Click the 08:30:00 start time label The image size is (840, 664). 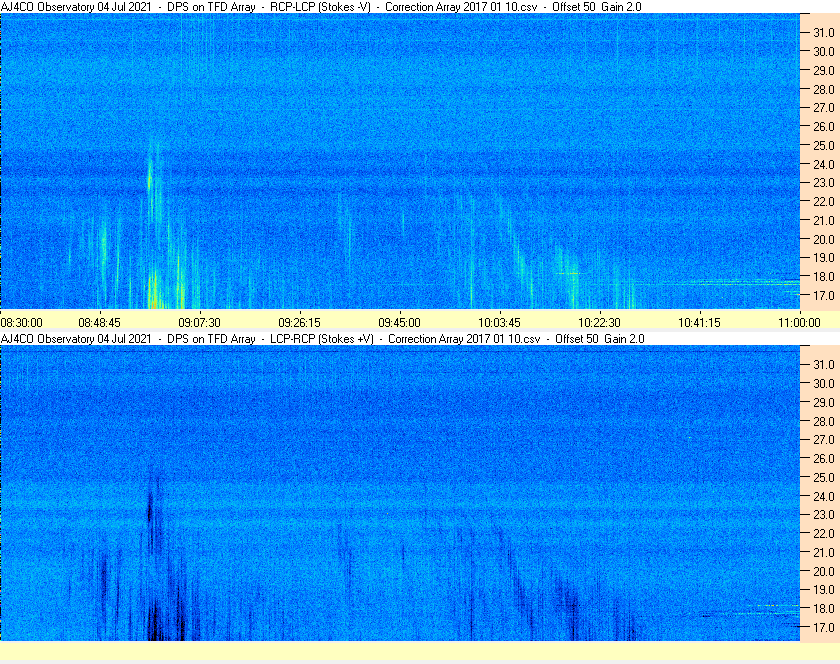22,322
